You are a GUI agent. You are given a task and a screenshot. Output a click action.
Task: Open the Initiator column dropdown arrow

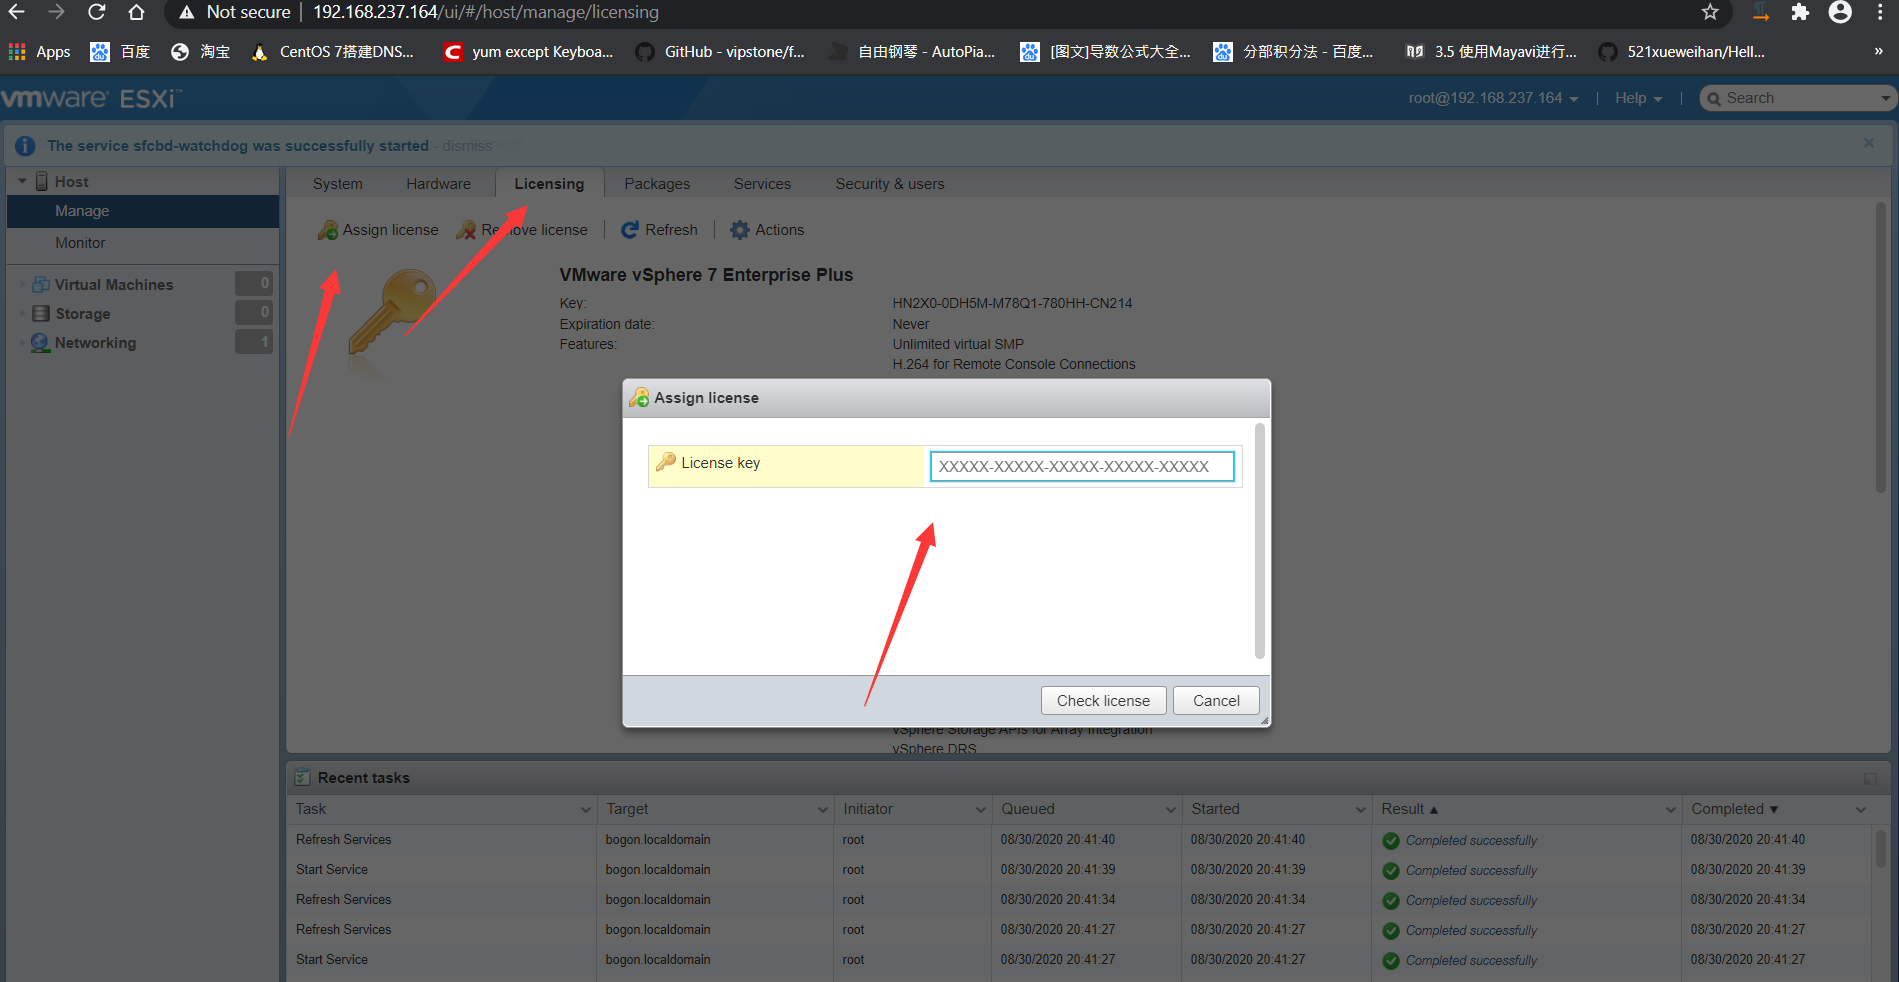click(x=981, y=809)
